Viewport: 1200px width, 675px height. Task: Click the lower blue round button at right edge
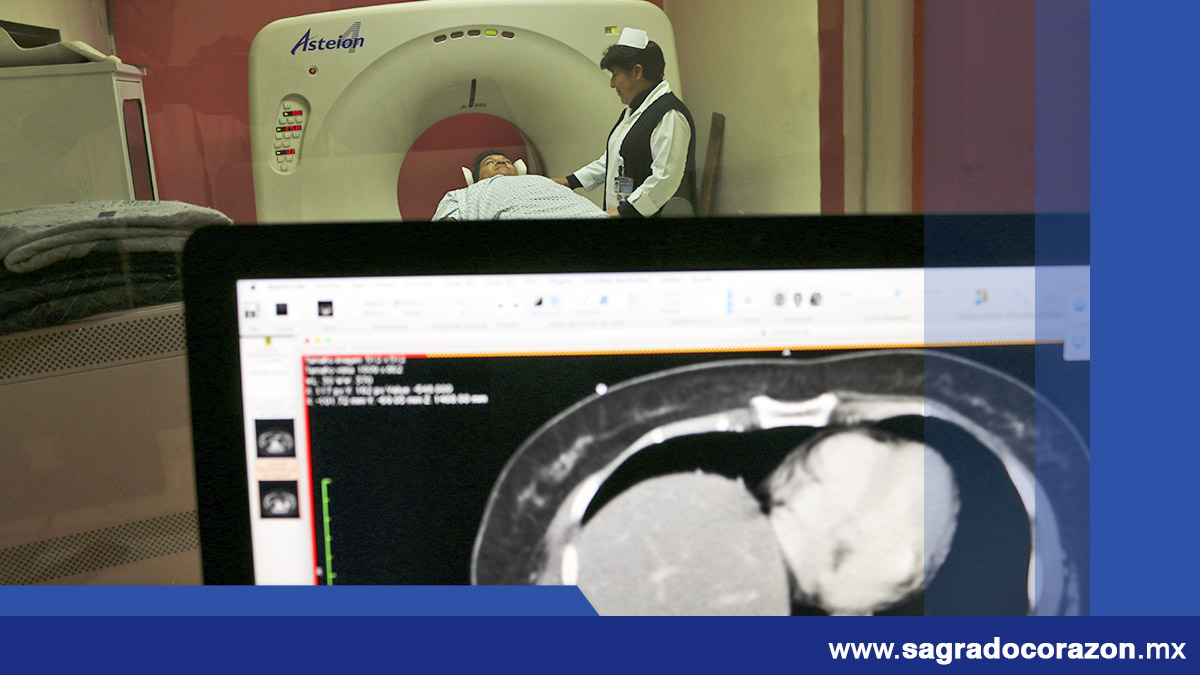click(1079, 343)
